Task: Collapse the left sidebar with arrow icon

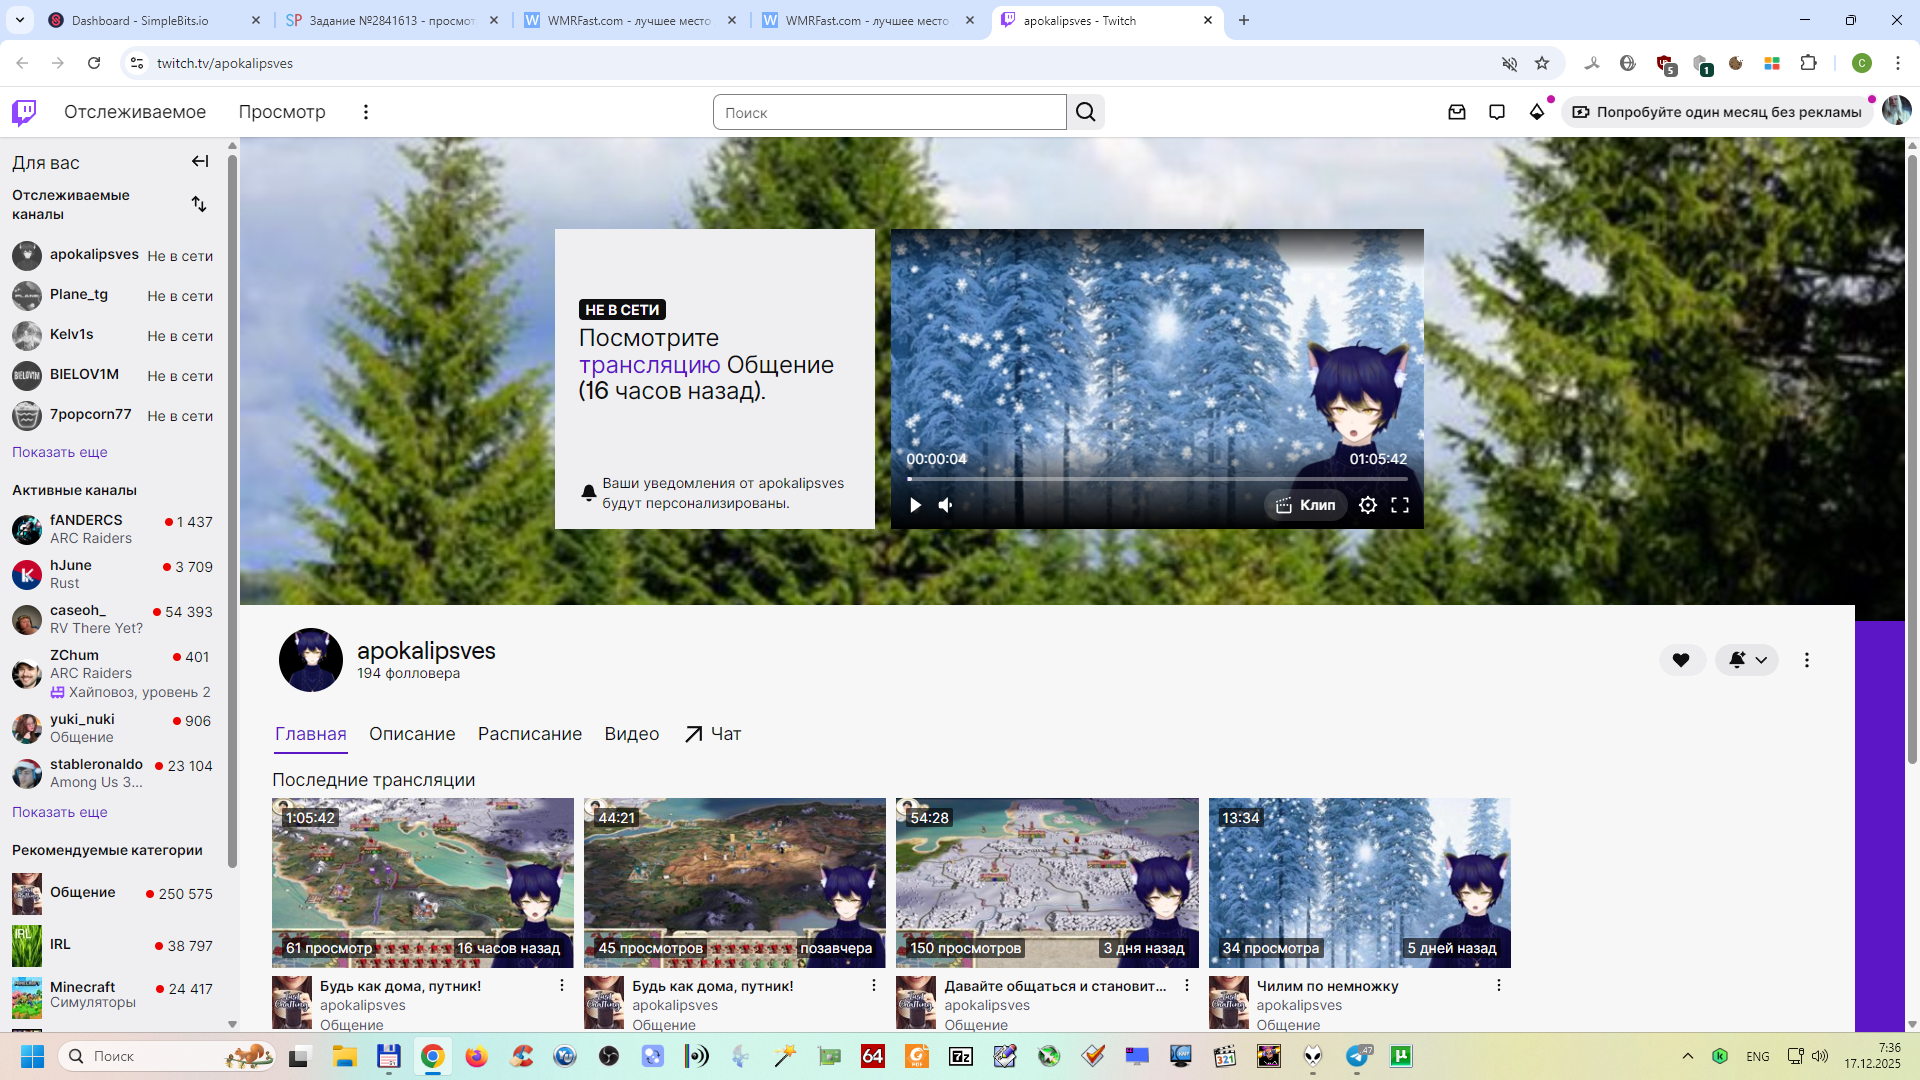Action: point(200,161)
